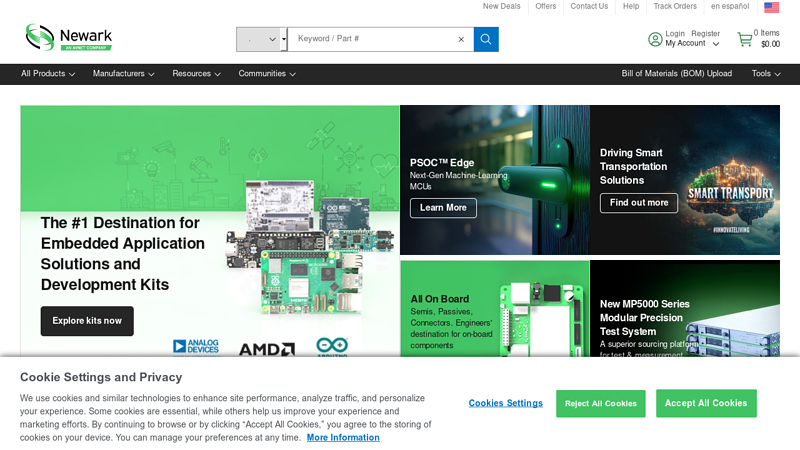Click Reject All Cookies button

click(x=600, y=403)
